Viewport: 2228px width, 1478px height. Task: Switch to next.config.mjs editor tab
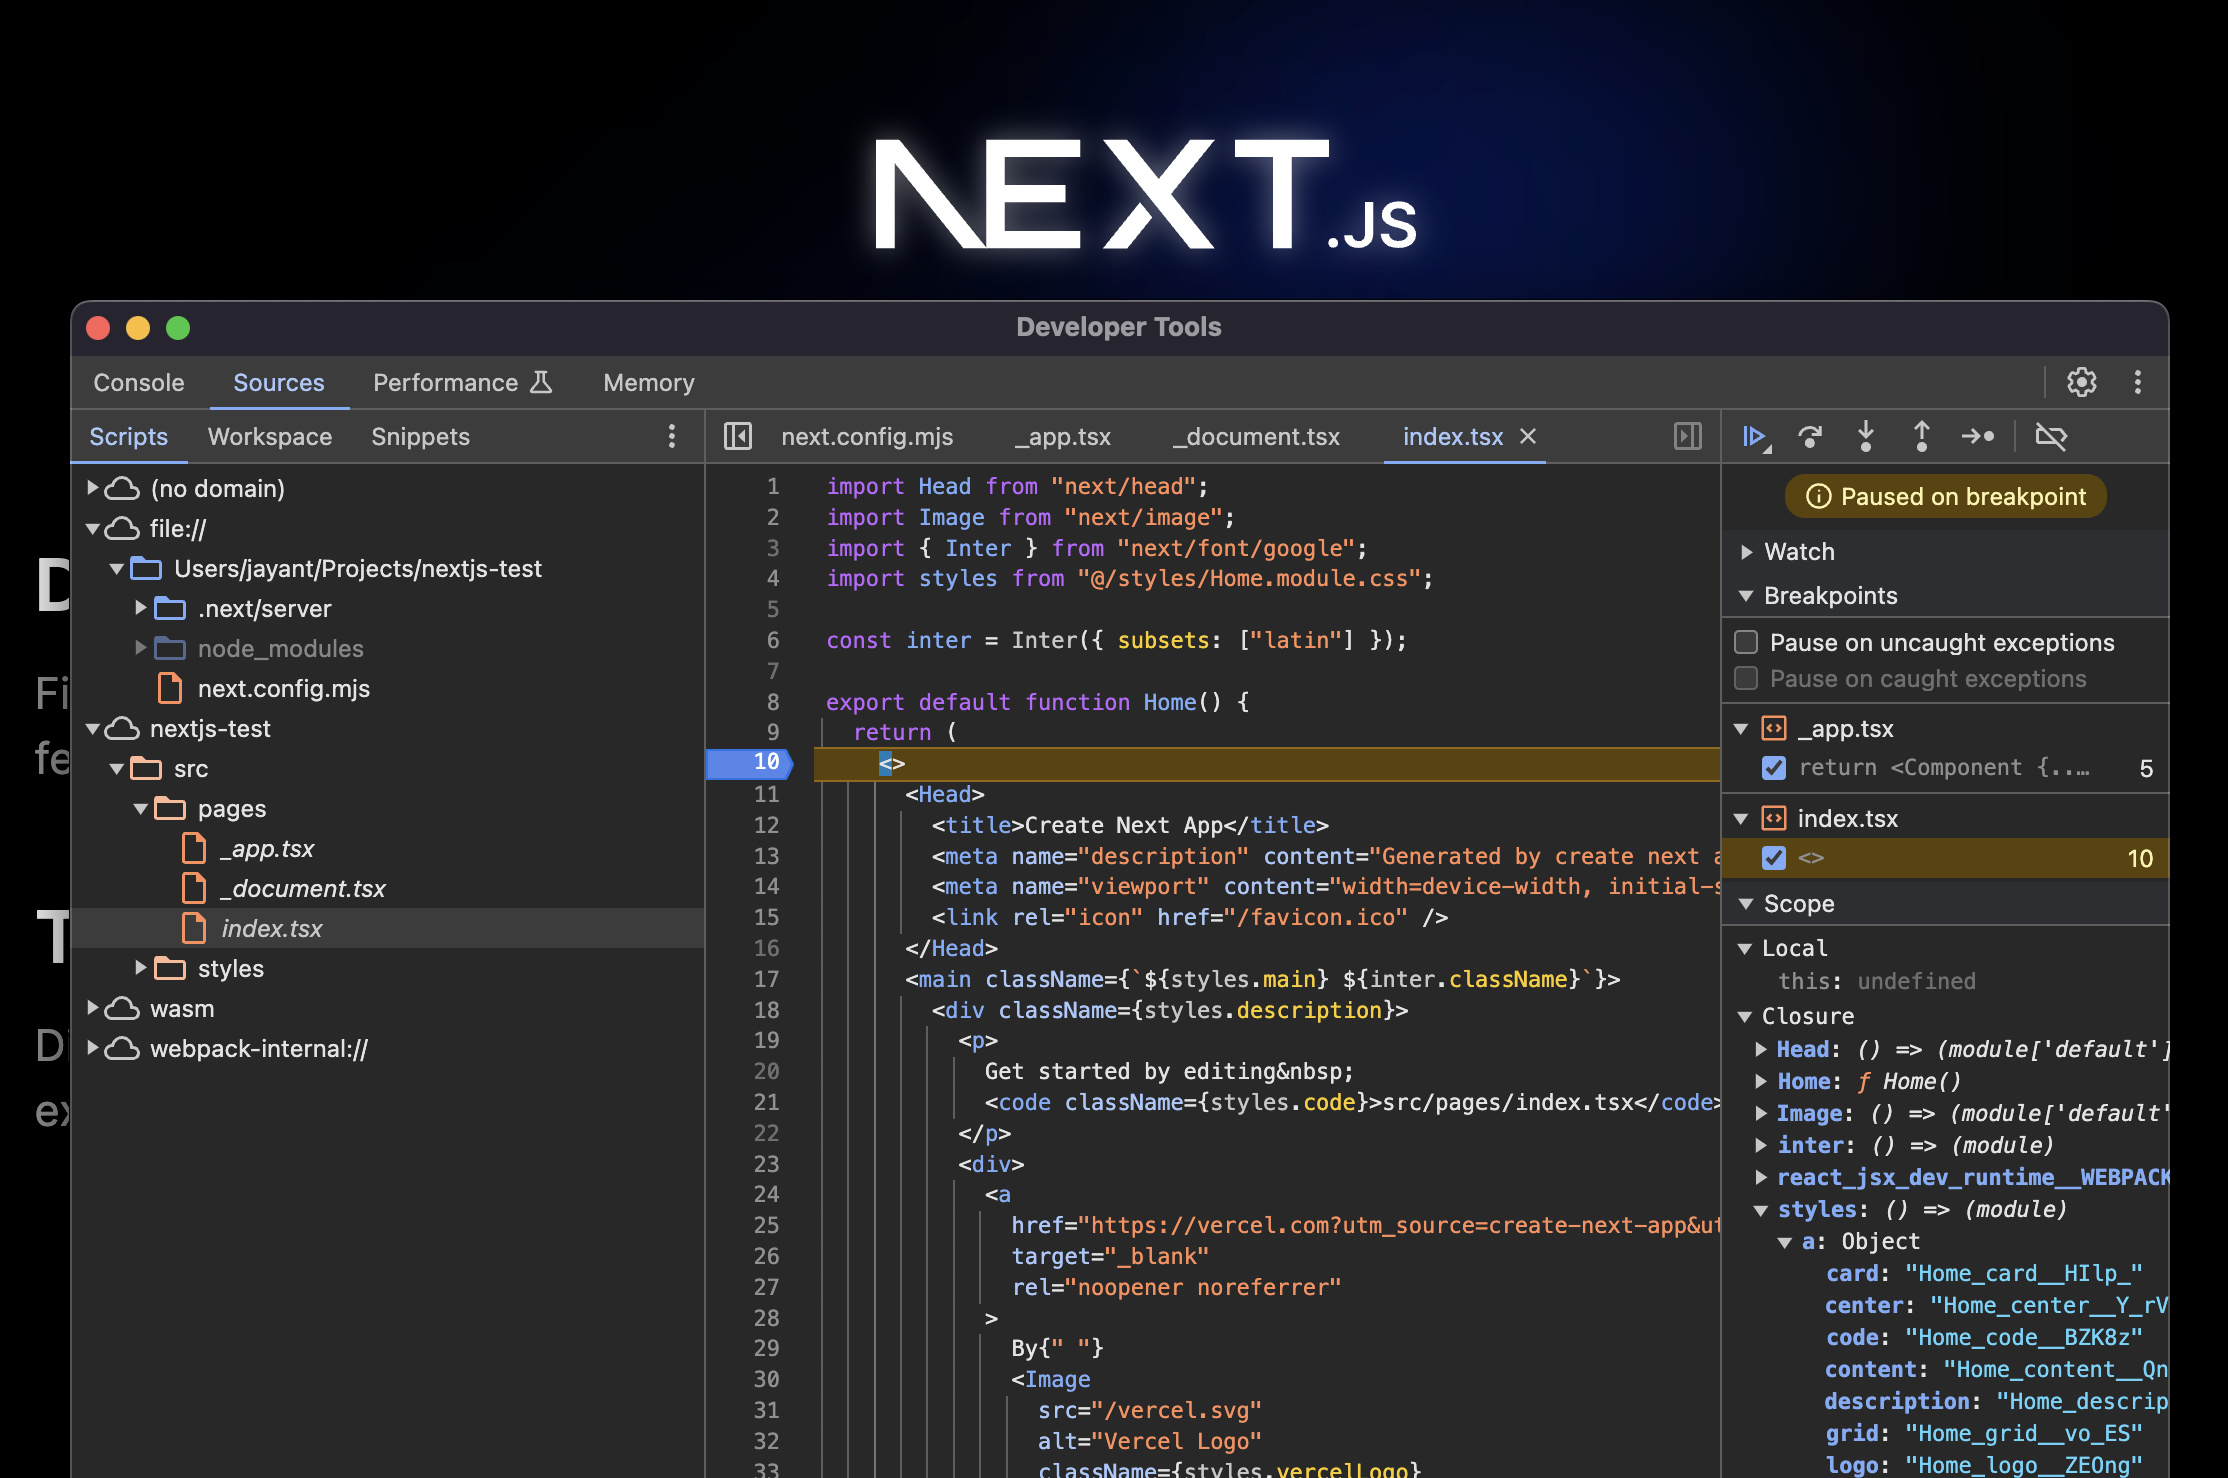pyautogui.click(x=867, y=437)
